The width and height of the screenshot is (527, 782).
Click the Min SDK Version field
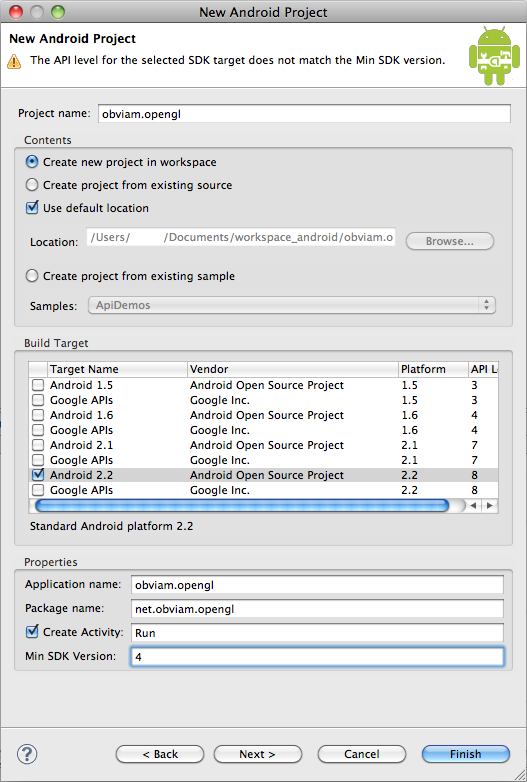(317, 656)
